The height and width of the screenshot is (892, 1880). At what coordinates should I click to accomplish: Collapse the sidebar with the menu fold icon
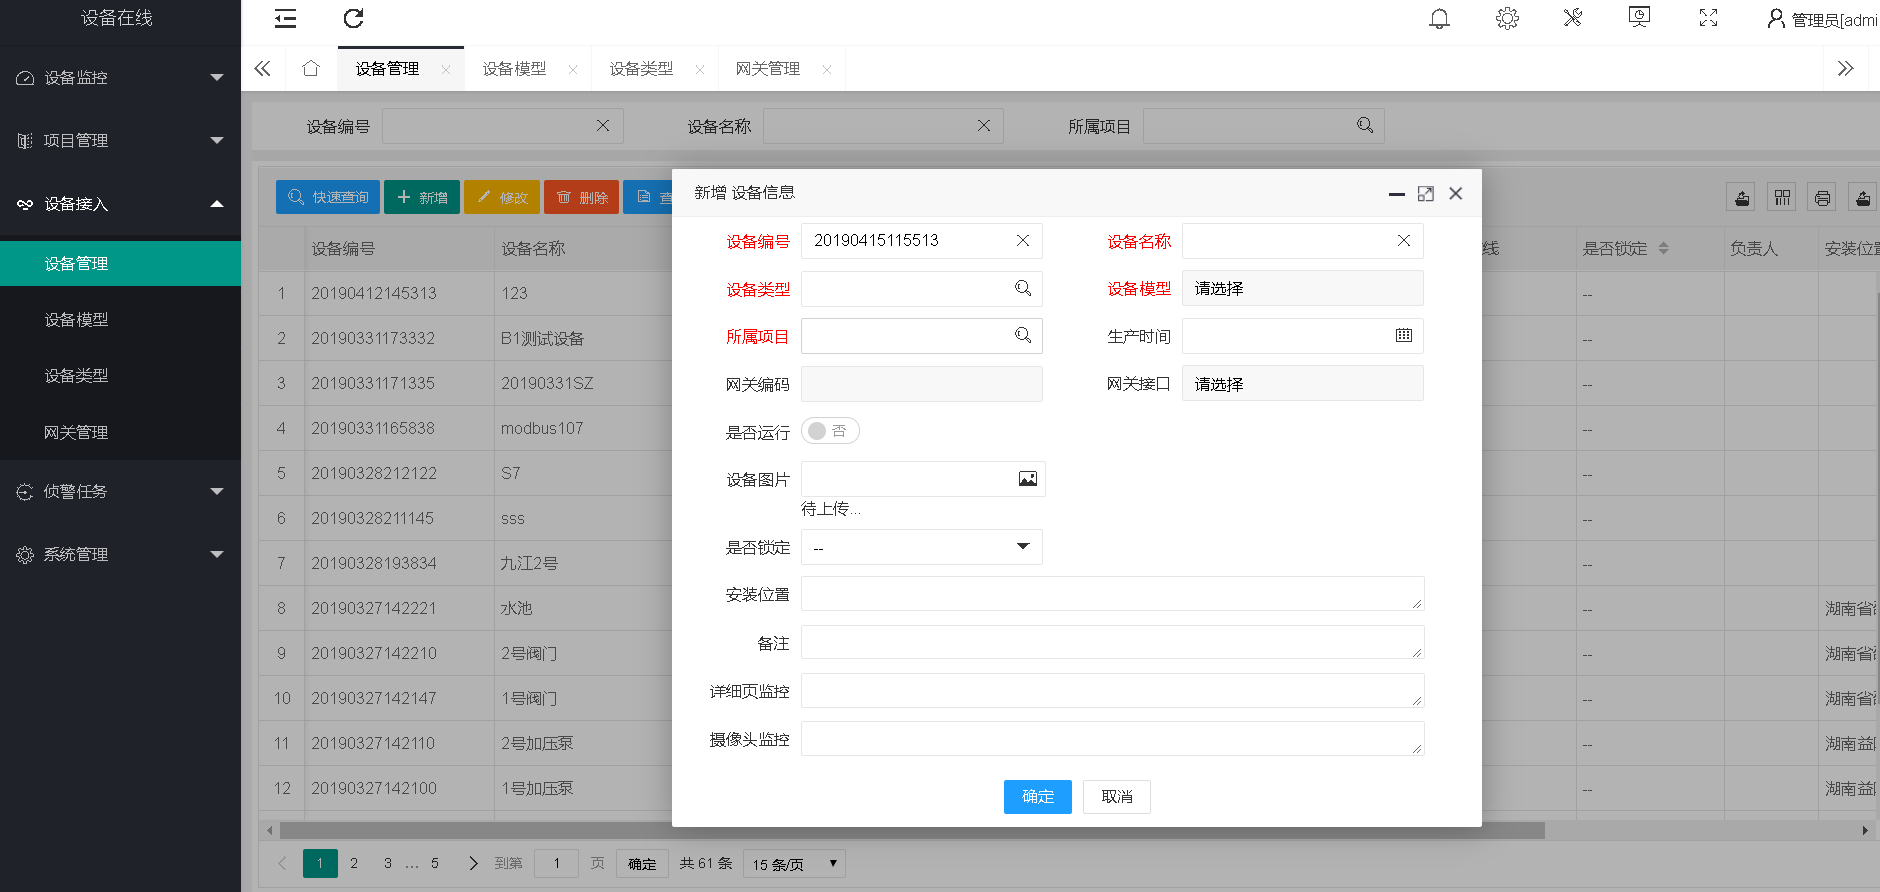tap(285, 18)
